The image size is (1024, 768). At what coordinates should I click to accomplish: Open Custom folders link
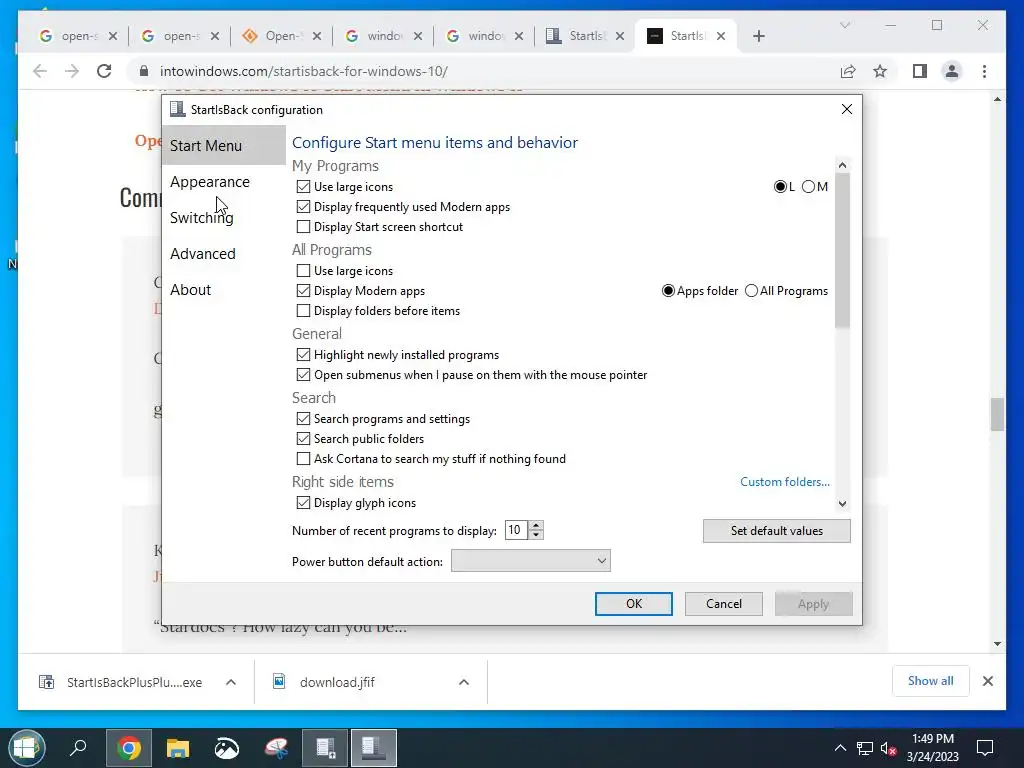[x=784, y=482]
